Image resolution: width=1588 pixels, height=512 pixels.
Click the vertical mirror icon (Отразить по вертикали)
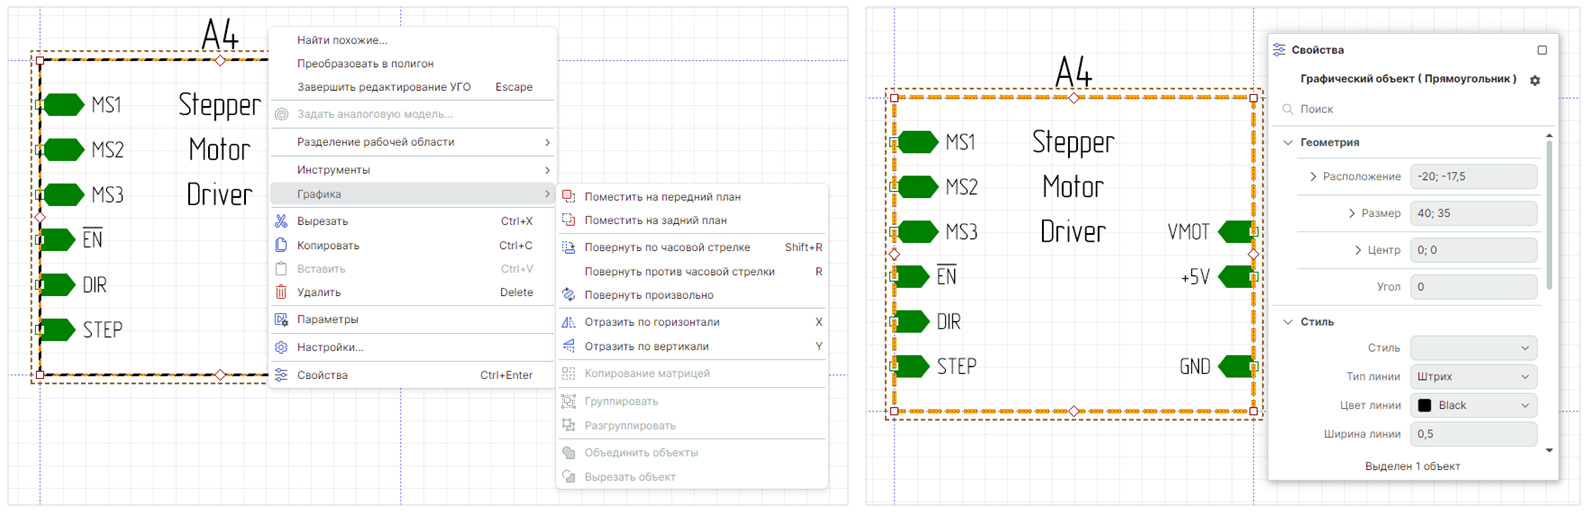coord(569,346)
